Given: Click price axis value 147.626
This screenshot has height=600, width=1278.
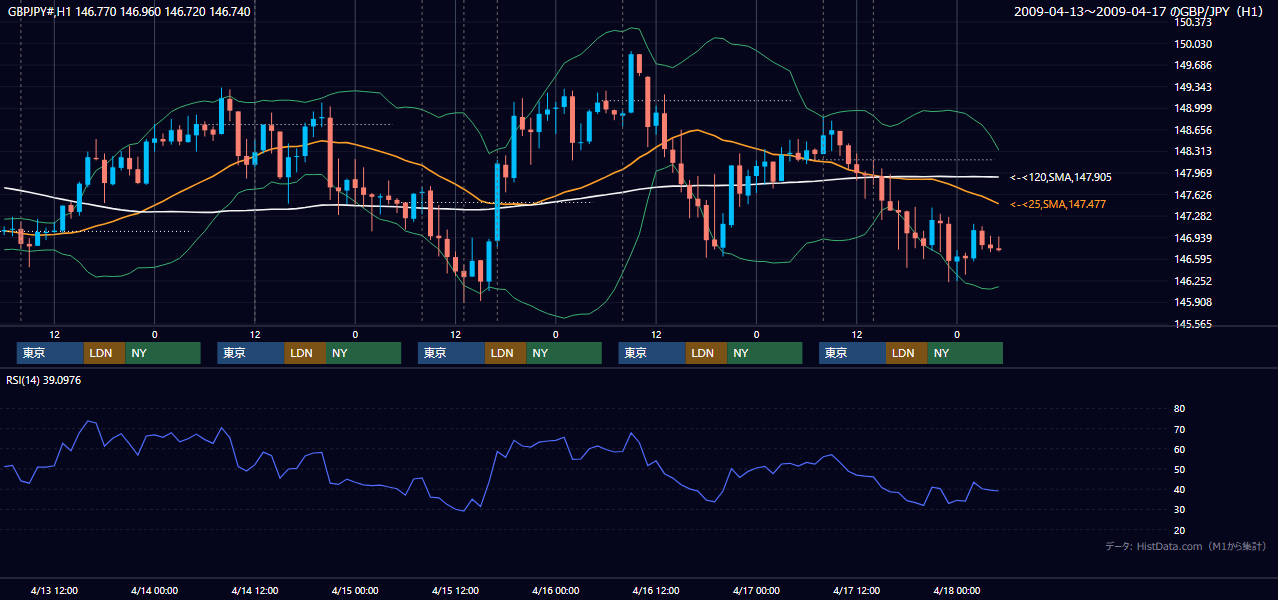Looking at the screenshot, I should tap(1193, 195).
